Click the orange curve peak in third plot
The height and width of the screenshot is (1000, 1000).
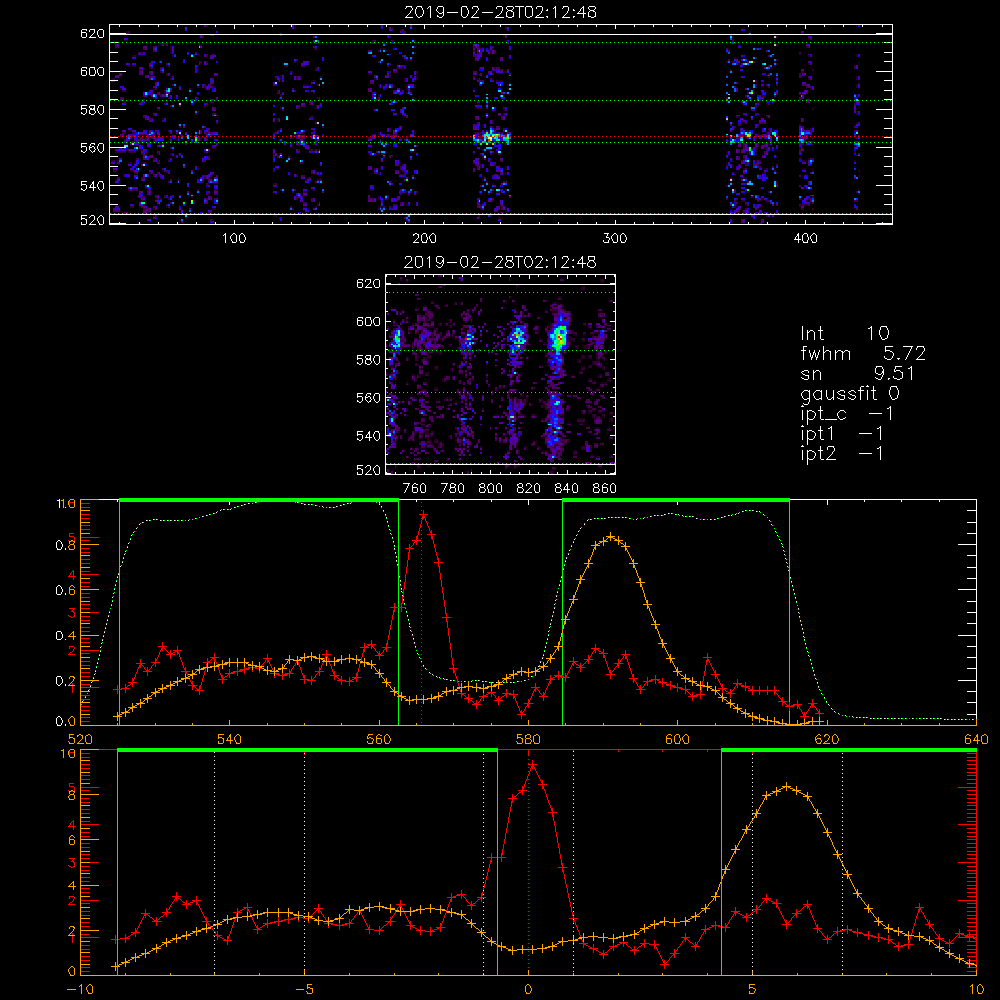[610, 536]
